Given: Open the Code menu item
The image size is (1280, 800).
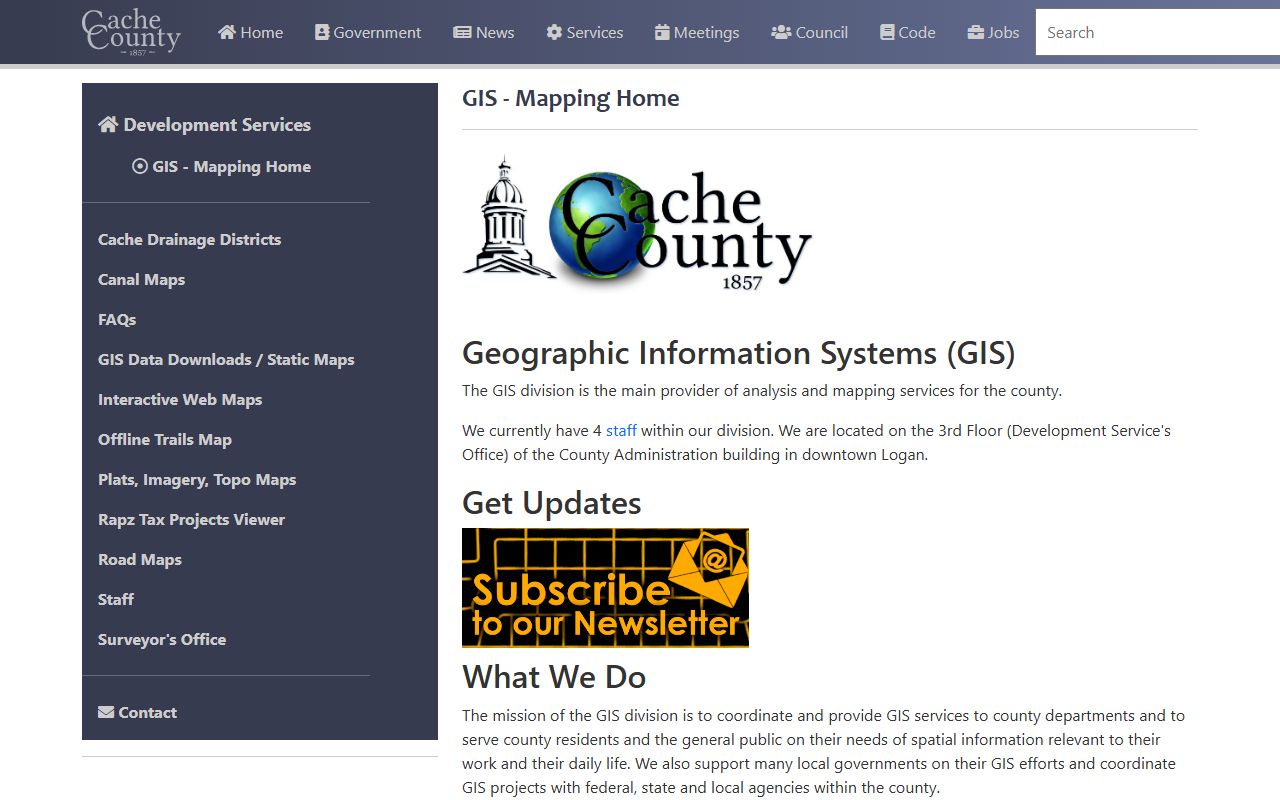Looking at the screenshot, I should (x=908, y=32).
